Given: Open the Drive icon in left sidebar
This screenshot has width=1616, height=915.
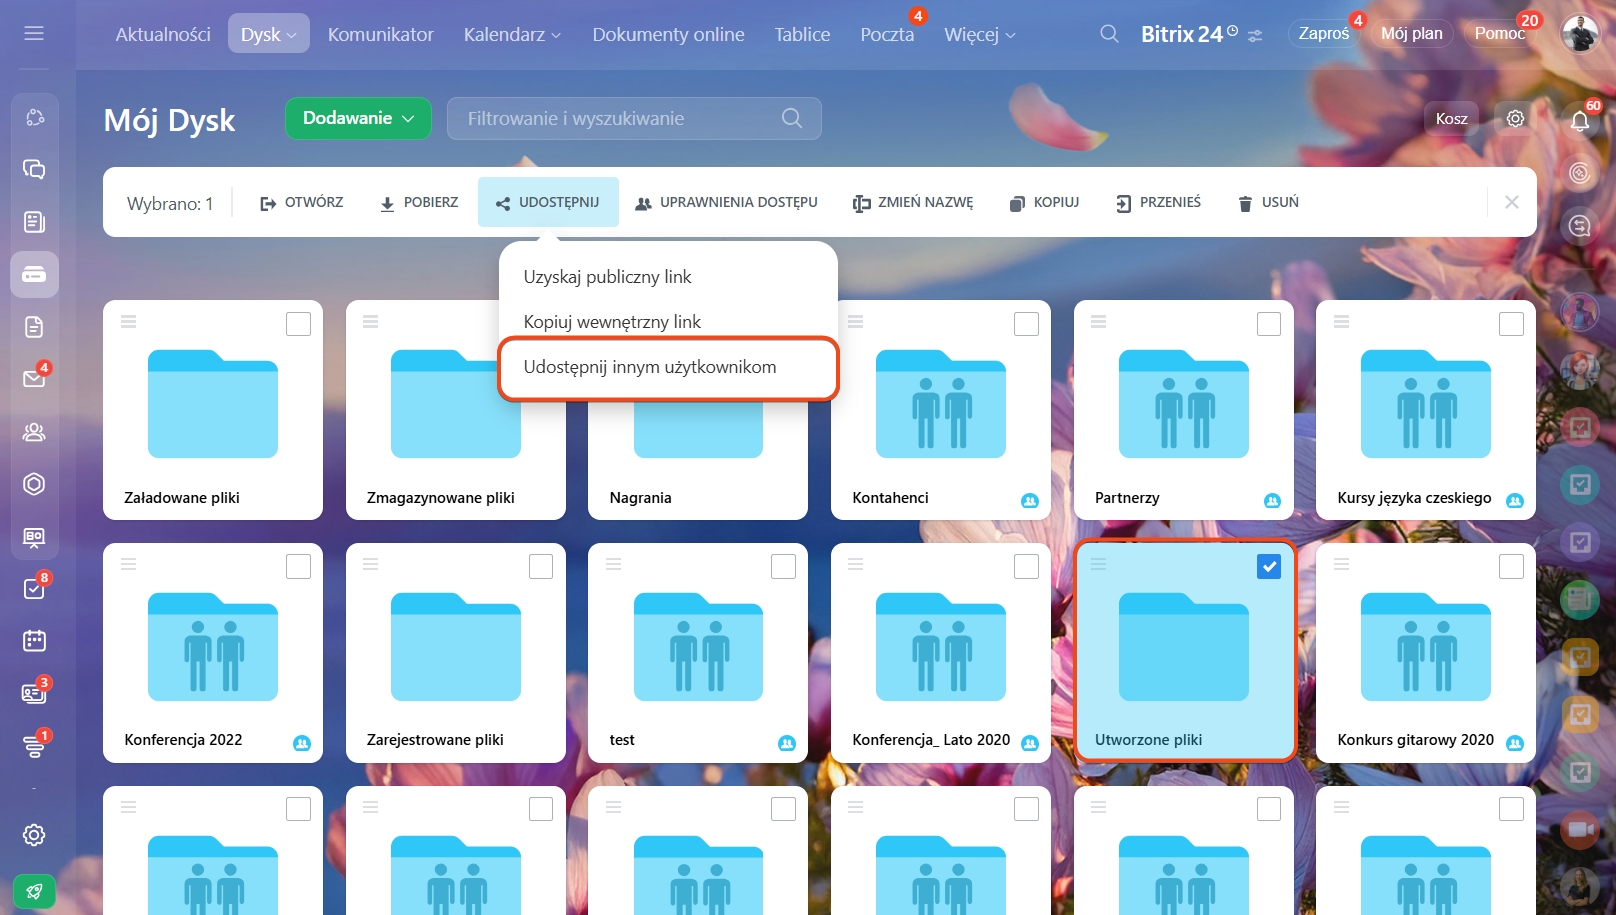Looking at the screenshot, I should pyautogui.click(x=34, y=274).
